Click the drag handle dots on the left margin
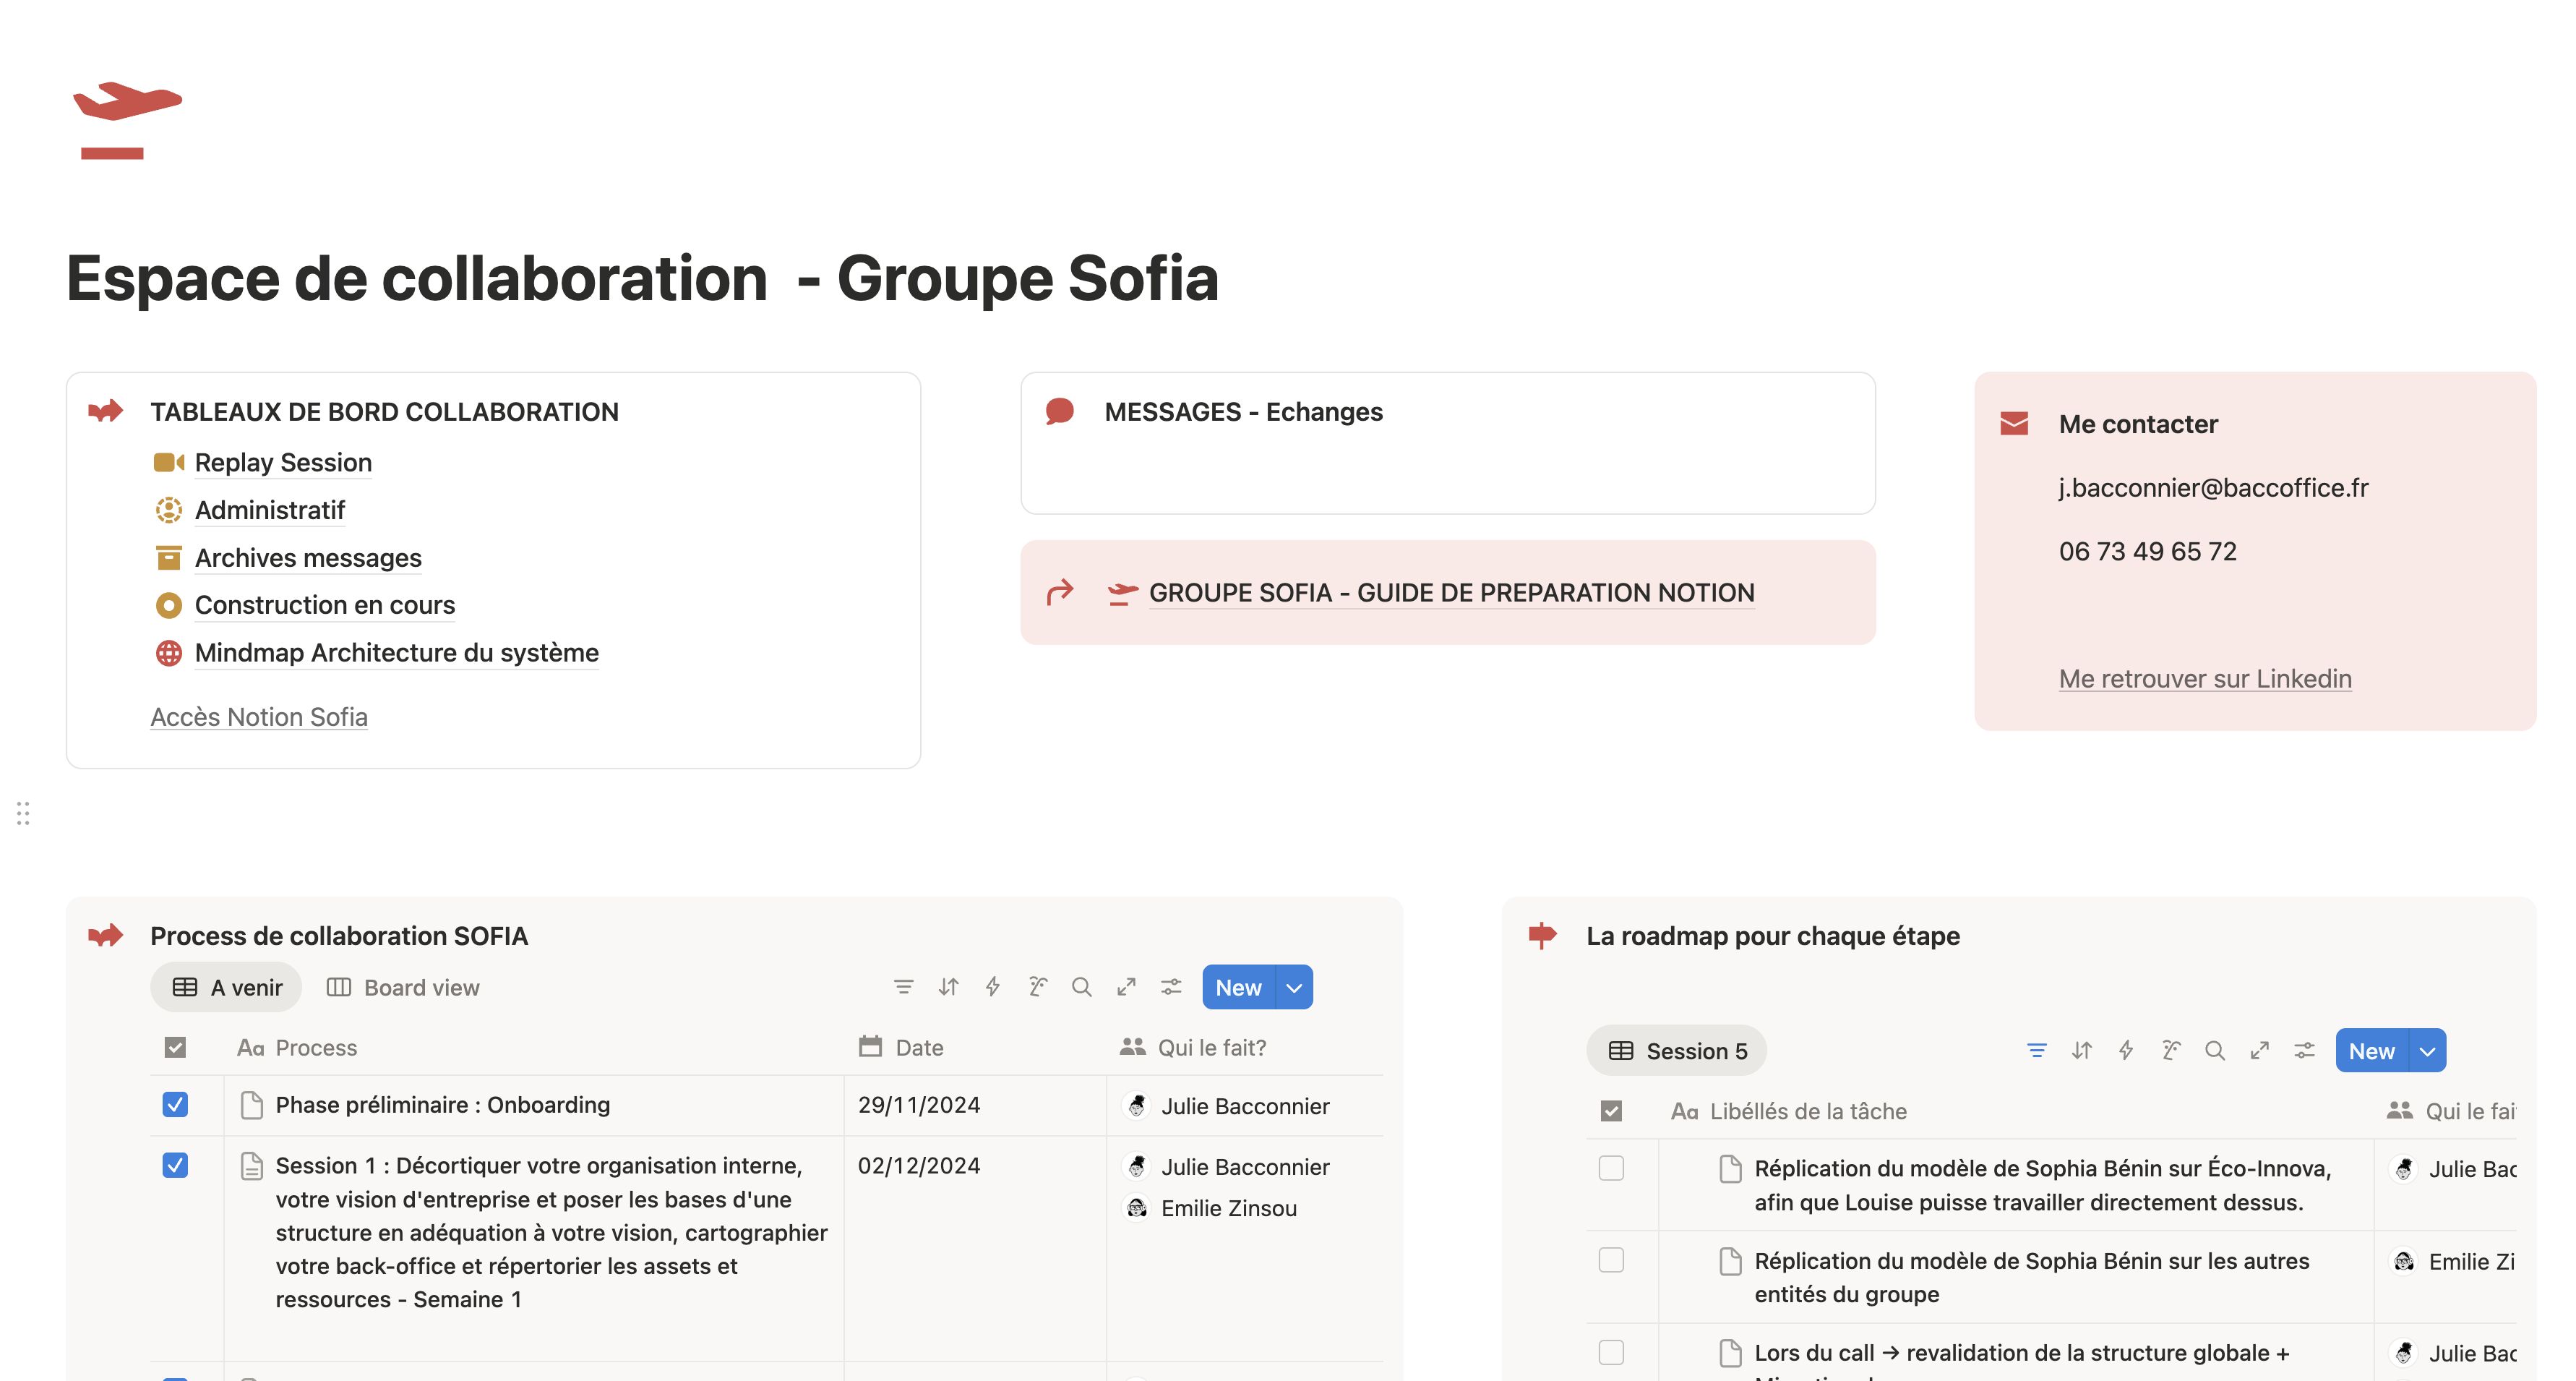 23,814
